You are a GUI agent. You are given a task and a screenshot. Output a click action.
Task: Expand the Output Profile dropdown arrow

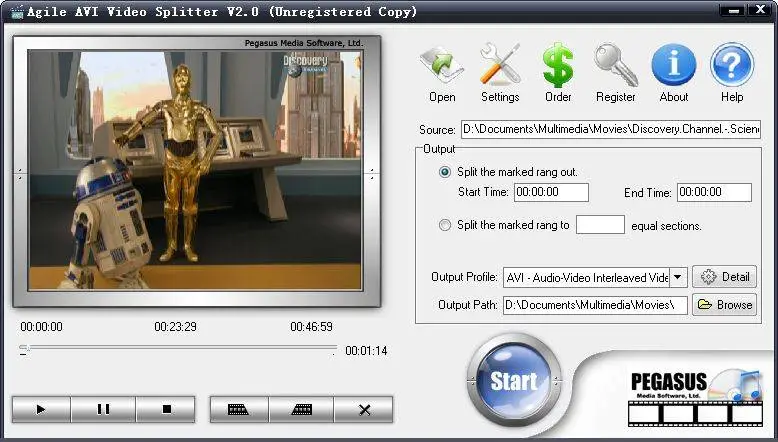click(678, 277)
